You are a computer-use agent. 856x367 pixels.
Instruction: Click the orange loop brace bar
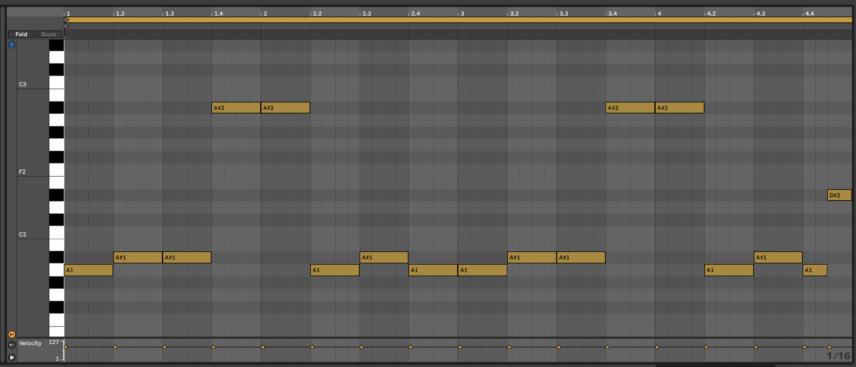point(459,20)
